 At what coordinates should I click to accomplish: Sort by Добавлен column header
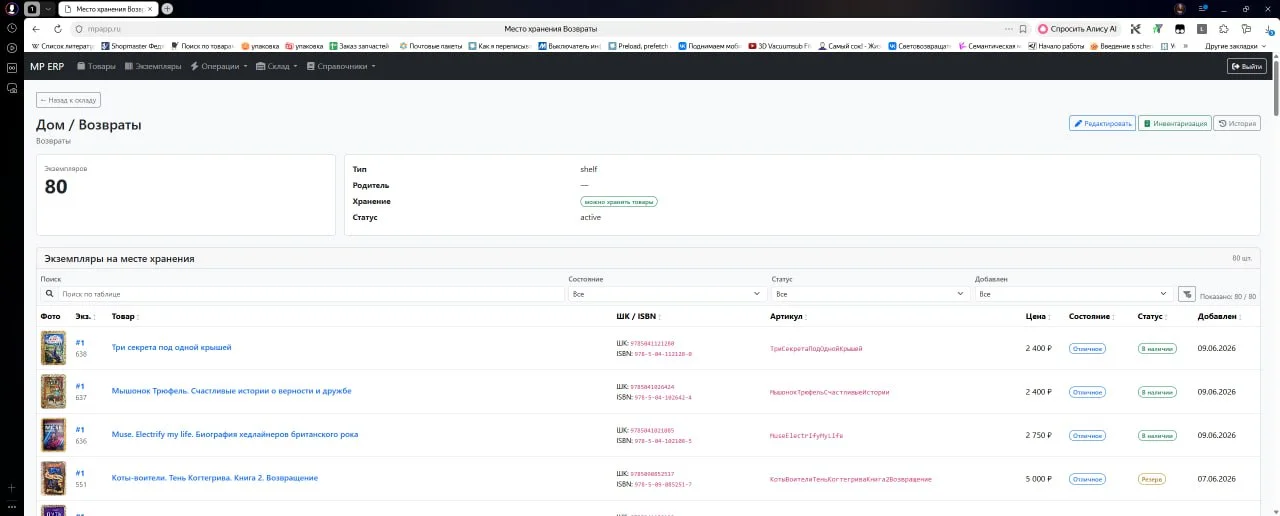pyautogui.click(x=1219, y=316)
